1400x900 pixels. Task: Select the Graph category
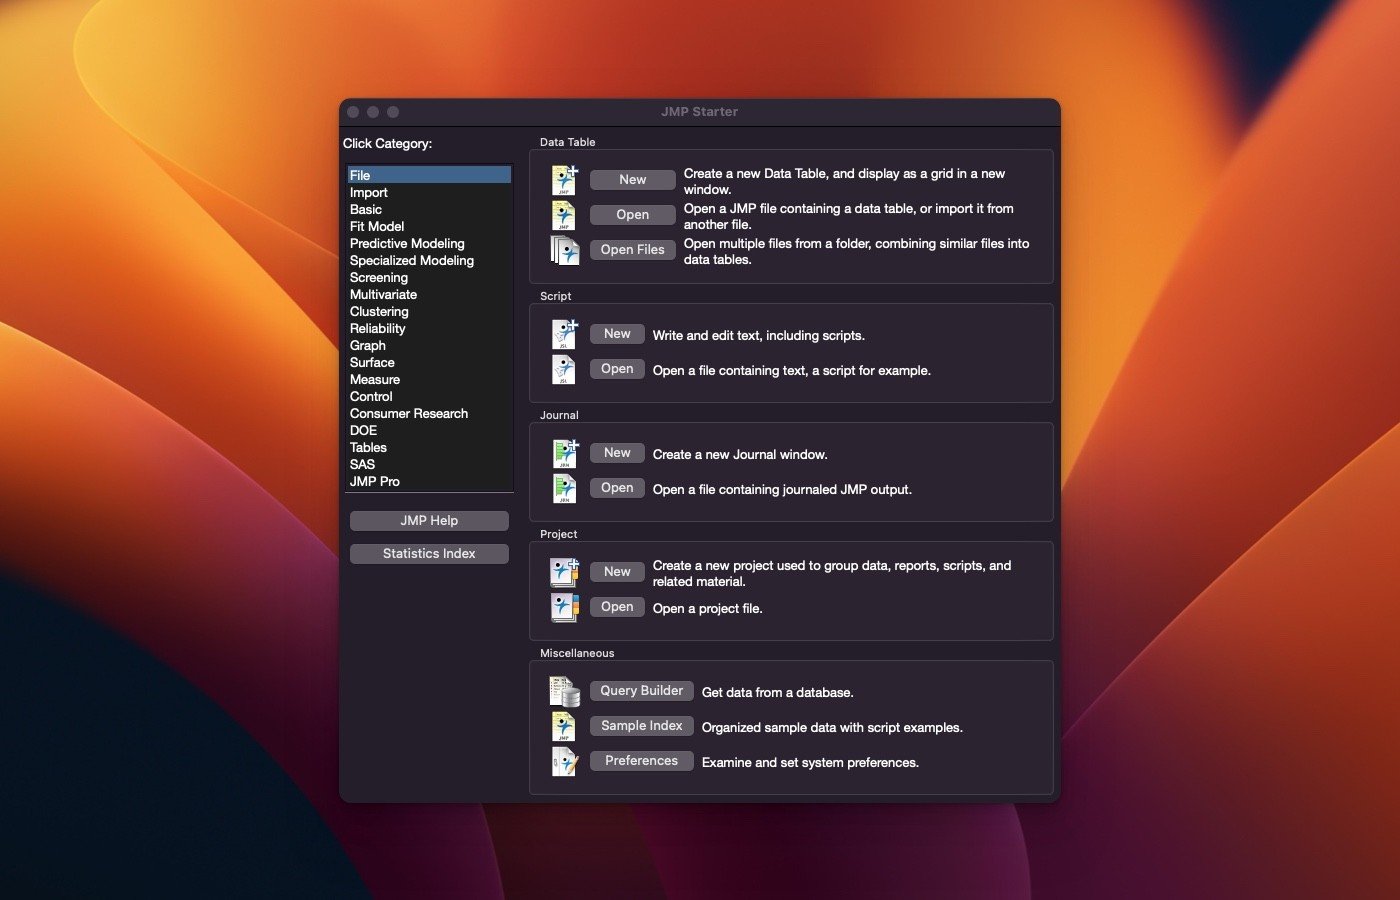coord(367,346)
